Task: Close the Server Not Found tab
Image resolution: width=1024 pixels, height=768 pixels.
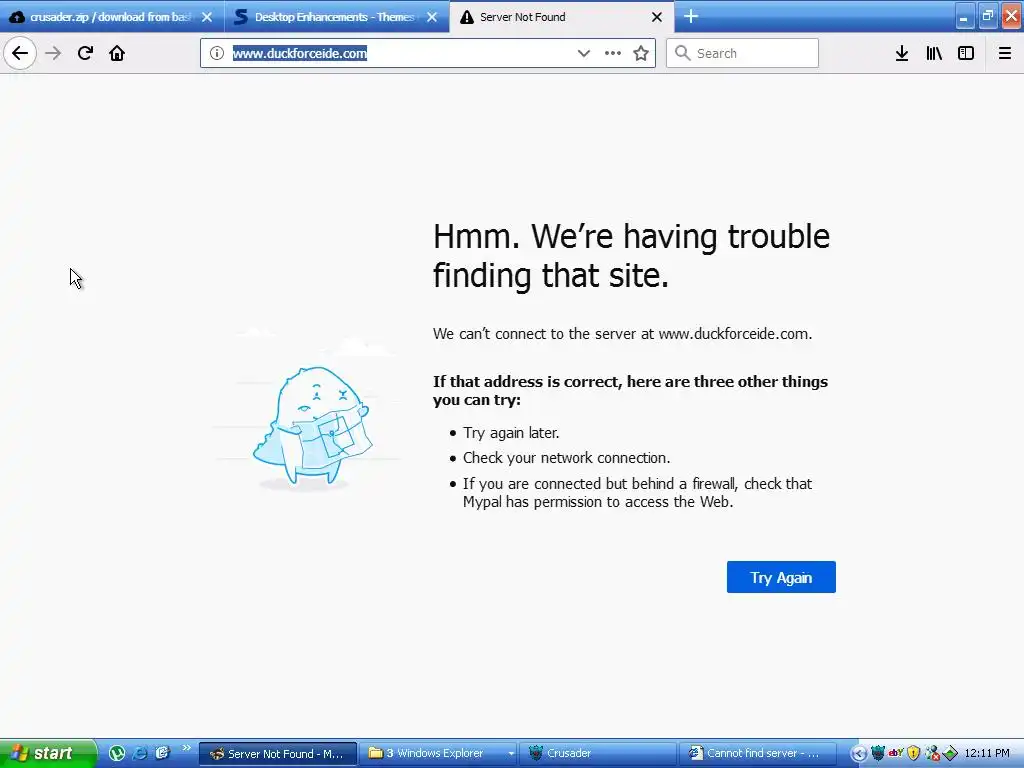Action: point(657,17)
